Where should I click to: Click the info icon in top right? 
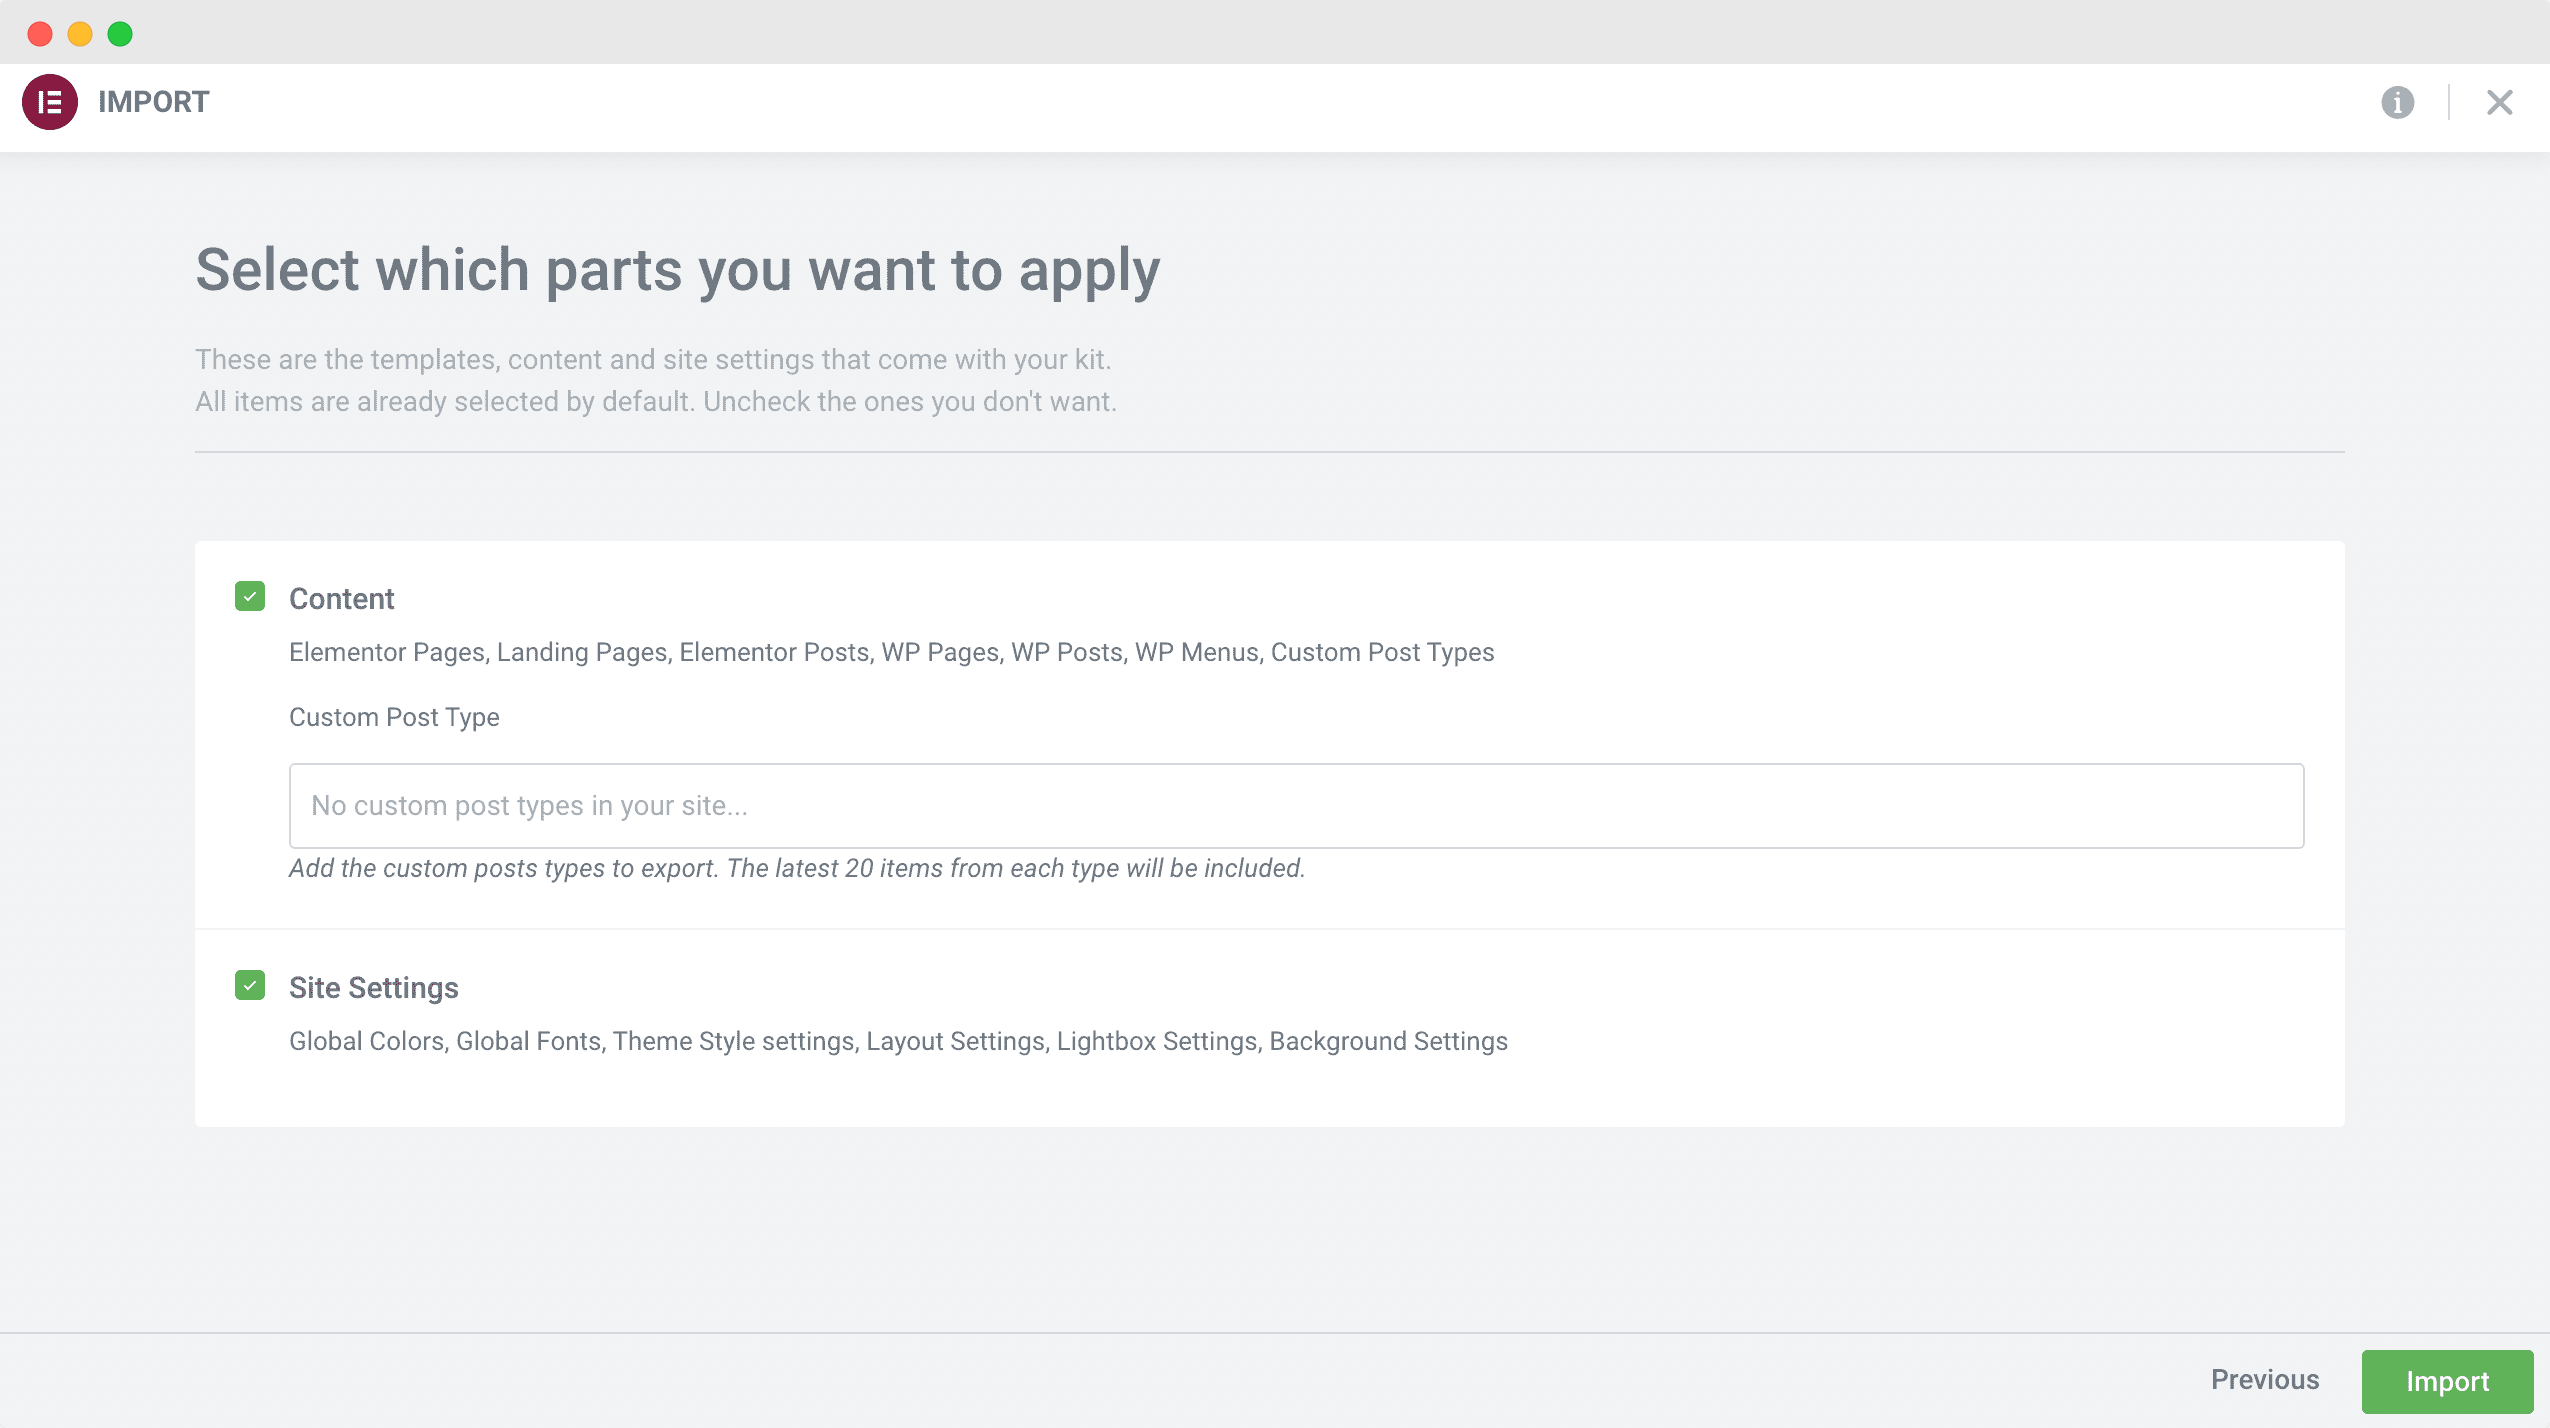[x=2398, y=102]
